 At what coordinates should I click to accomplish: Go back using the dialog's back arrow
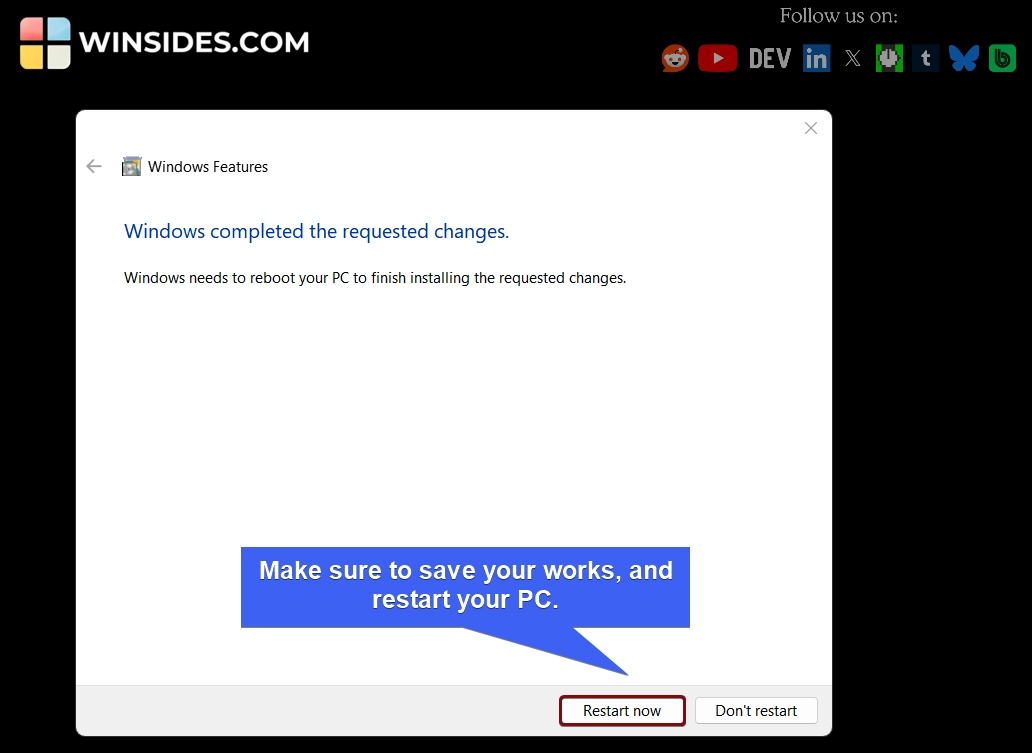tap(94, 167)
